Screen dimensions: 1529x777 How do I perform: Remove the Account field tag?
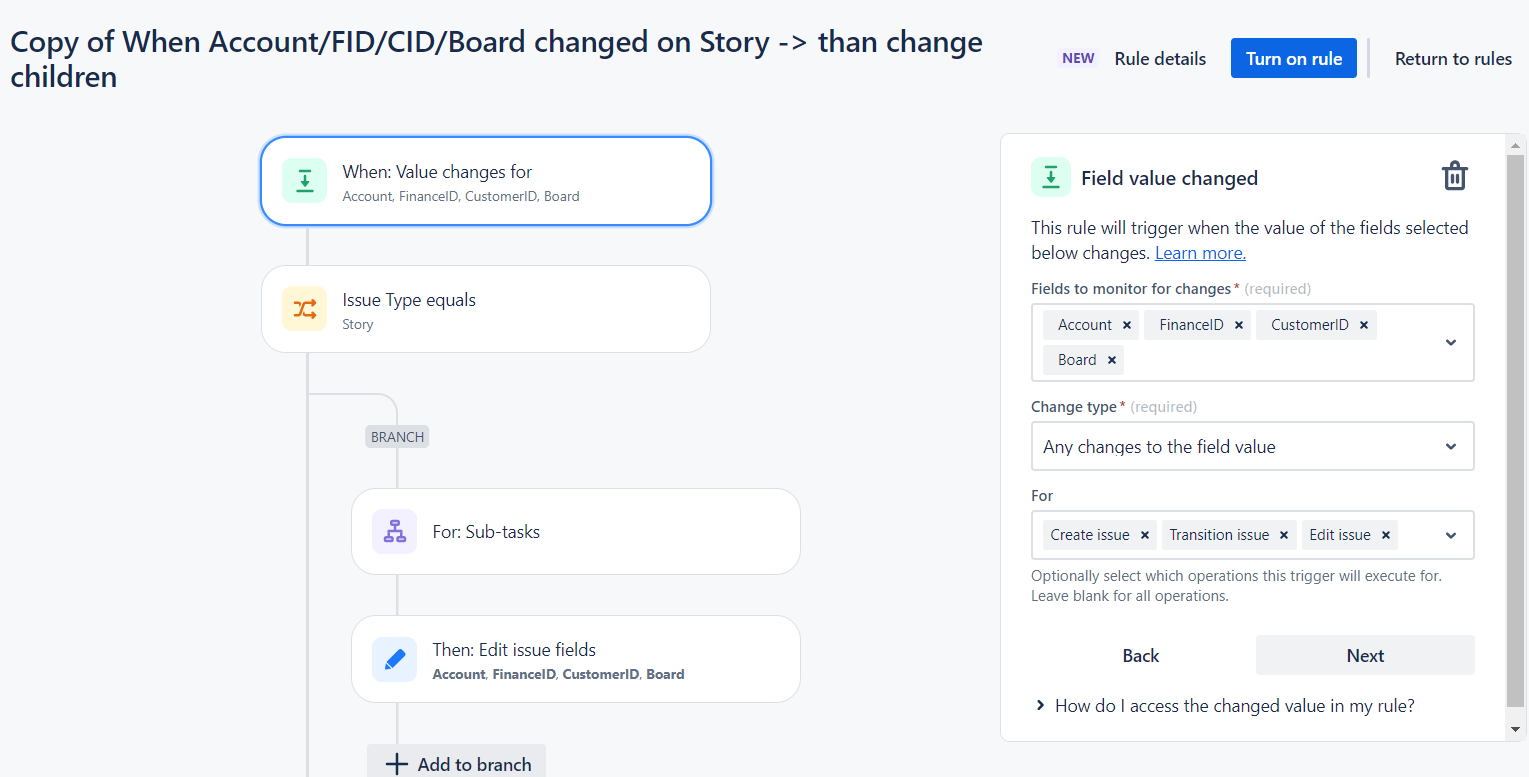[1127, 325]
